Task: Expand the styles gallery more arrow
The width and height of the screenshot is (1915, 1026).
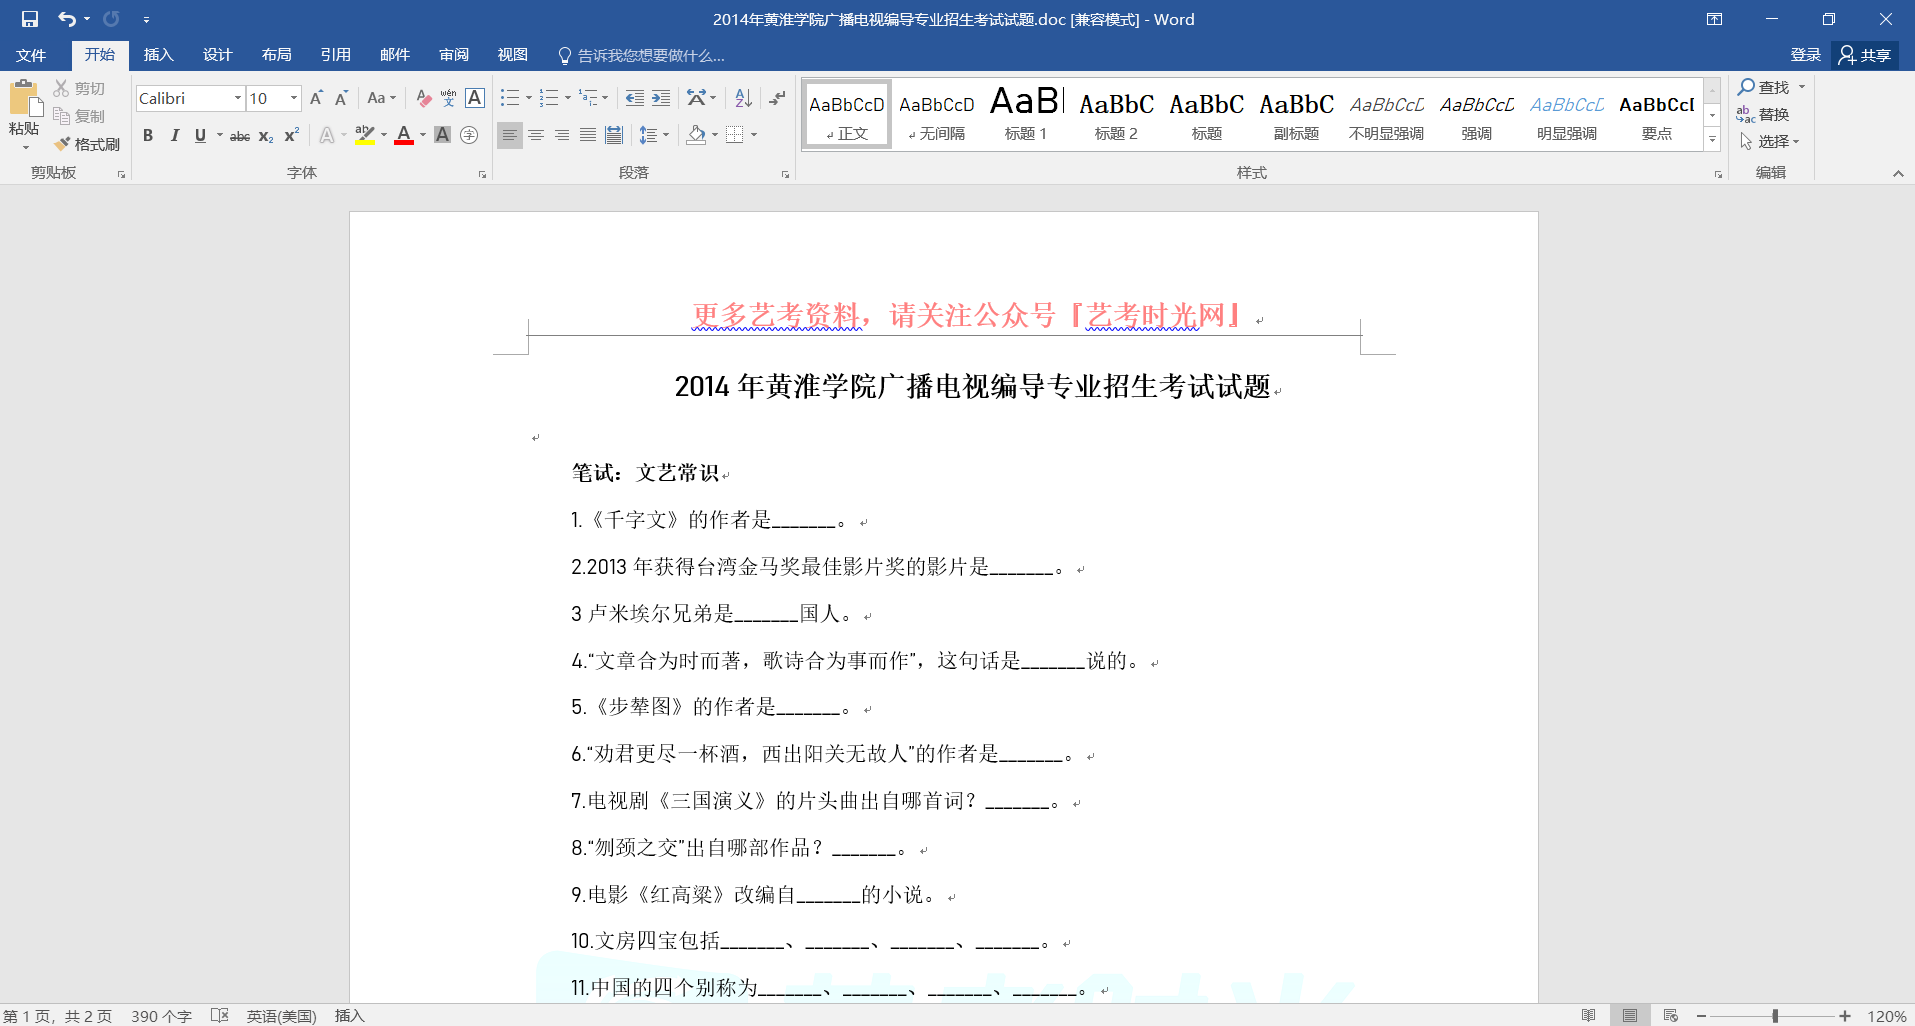Action: click(x=1712, y=141)
